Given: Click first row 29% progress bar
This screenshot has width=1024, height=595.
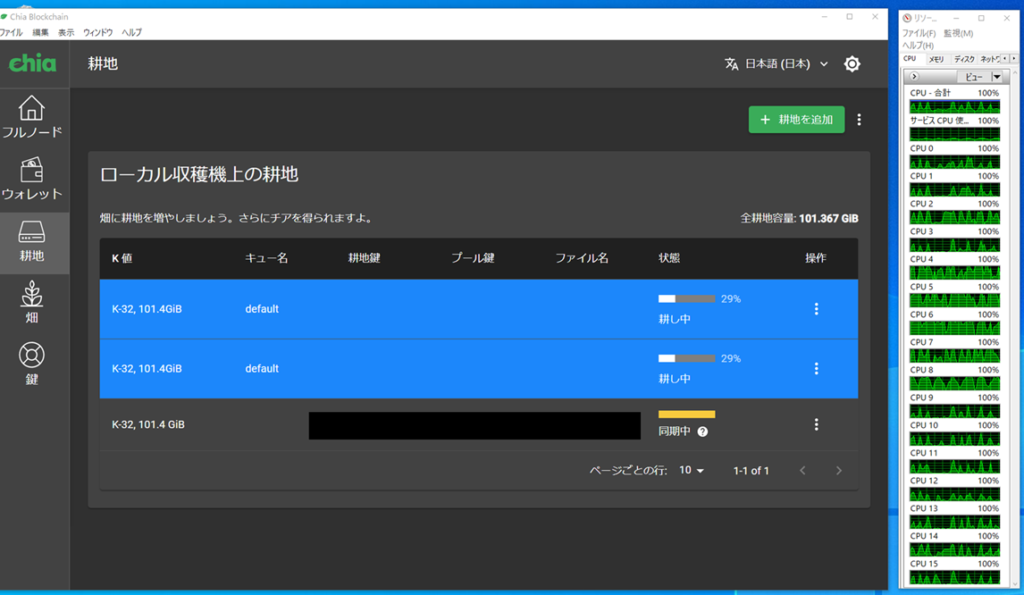Looking at the screenshot, I should click(x=686, y=299).
